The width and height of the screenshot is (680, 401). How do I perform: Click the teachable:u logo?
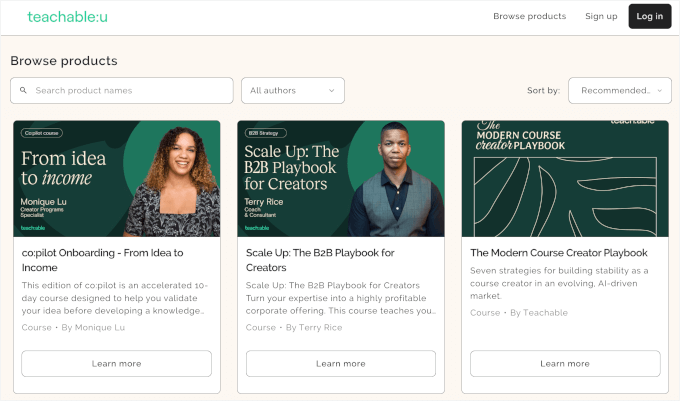[x=68, y=16]
